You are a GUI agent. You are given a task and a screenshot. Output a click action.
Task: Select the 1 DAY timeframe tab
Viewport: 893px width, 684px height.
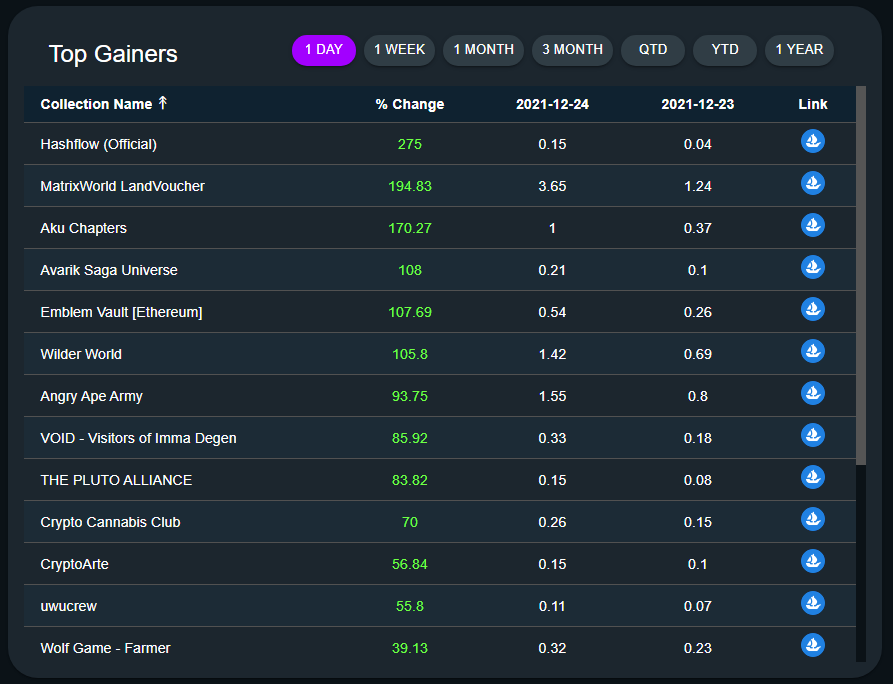point(324,50)
